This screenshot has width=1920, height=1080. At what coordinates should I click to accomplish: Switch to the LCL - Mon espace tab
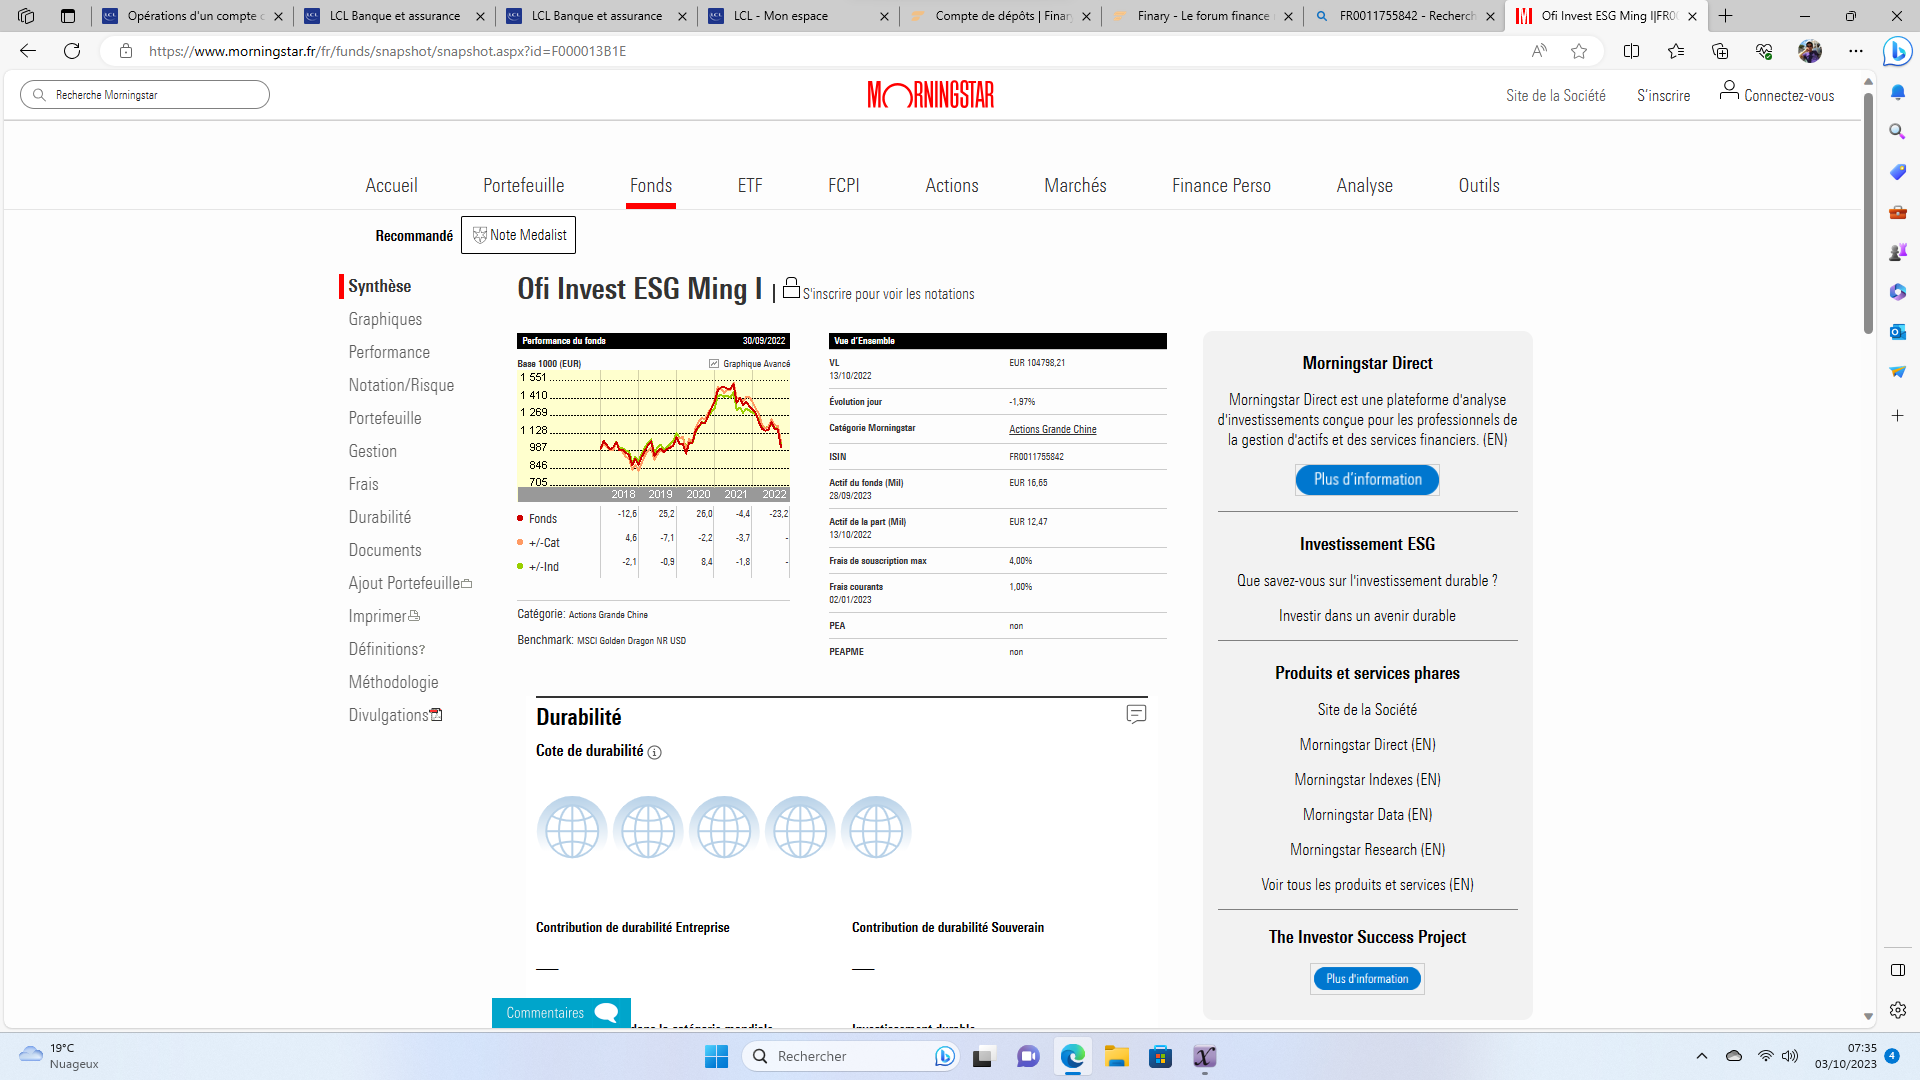(797, 16)
